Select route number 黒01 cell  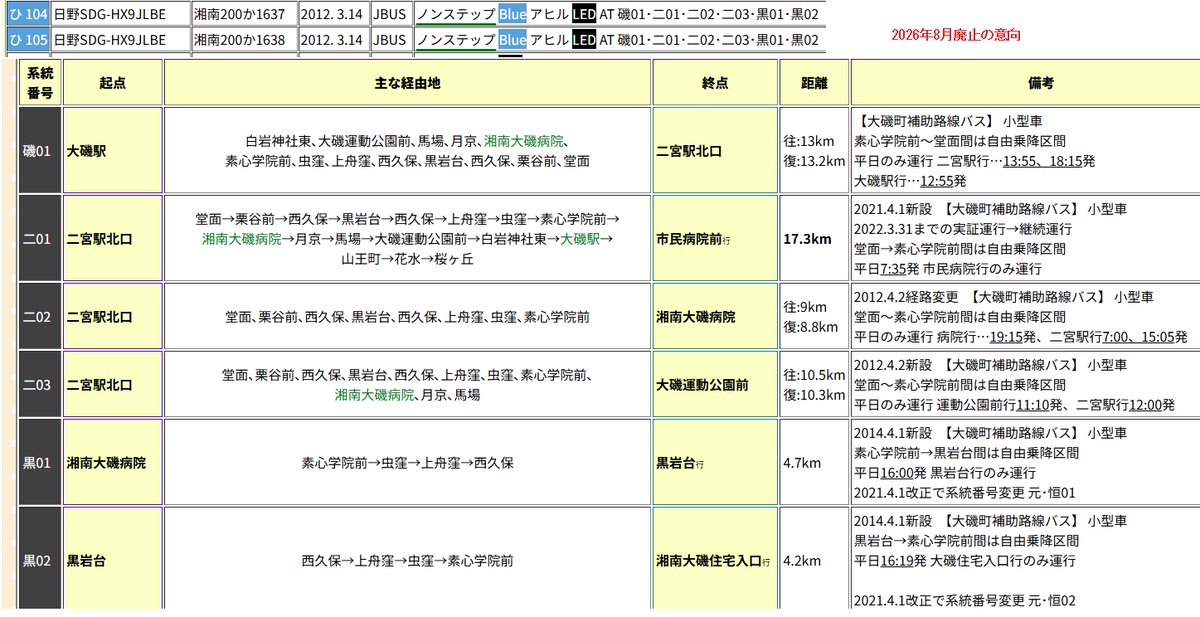(x=41, y=463)
